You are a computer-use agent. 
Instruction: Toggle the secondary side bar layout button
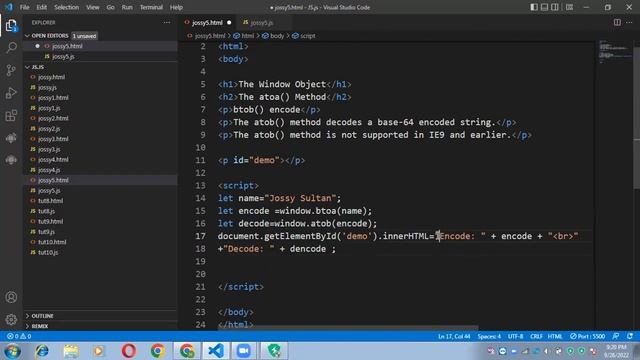click(555, 7)
